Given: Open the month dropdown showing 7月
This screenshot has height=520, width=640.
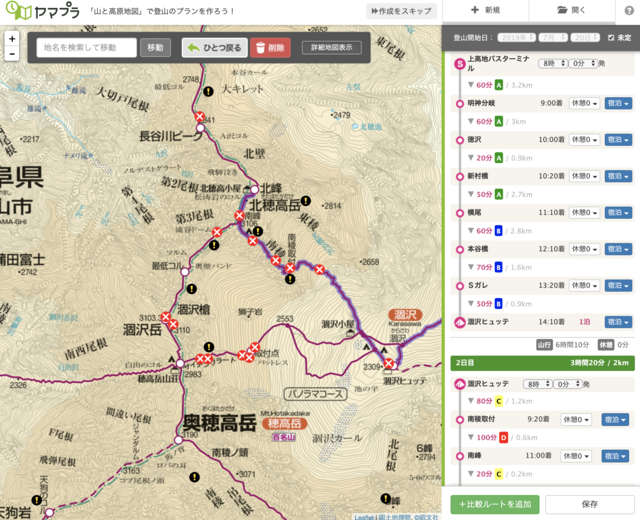Looking at the screenshot, I should pos(553,38).
